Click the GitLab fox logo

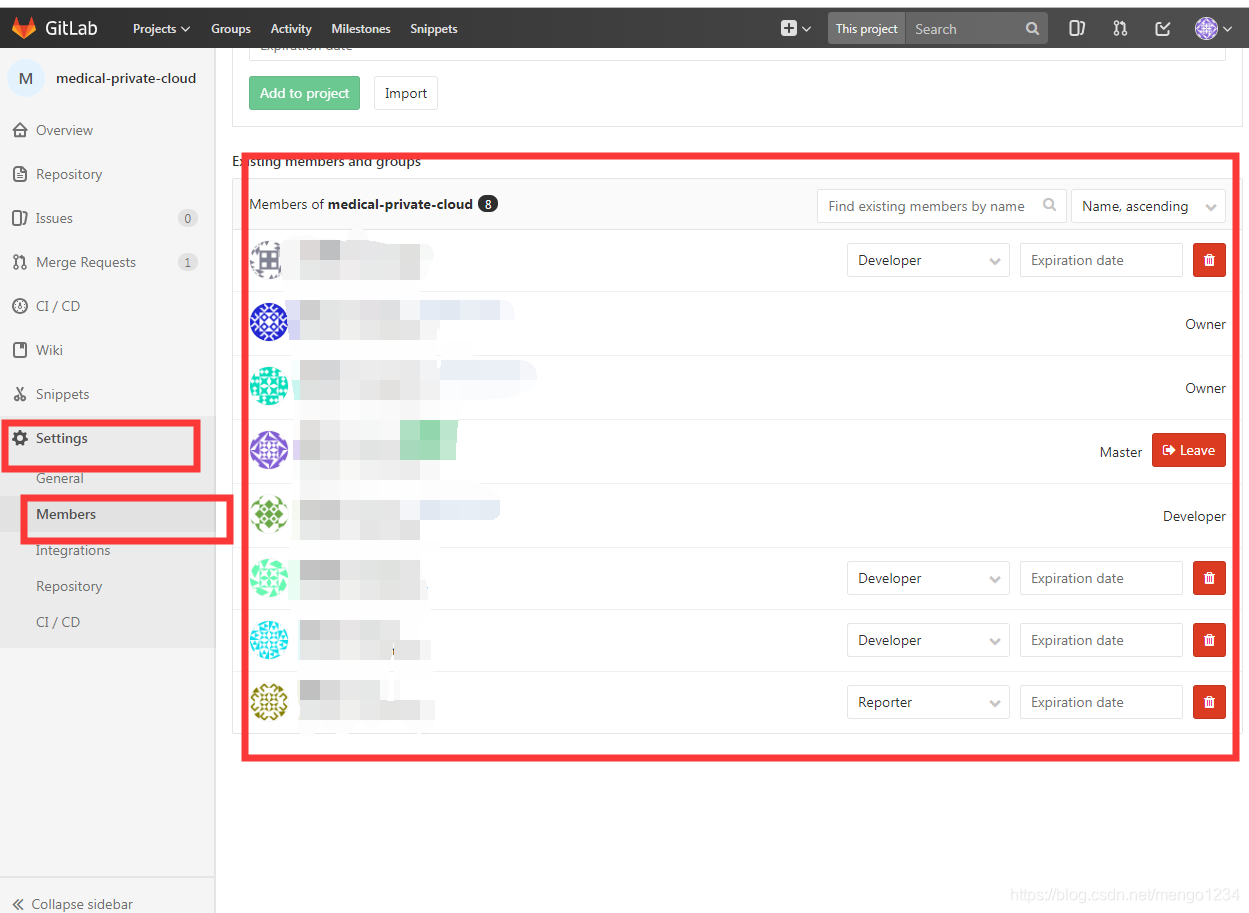point(24,27)
